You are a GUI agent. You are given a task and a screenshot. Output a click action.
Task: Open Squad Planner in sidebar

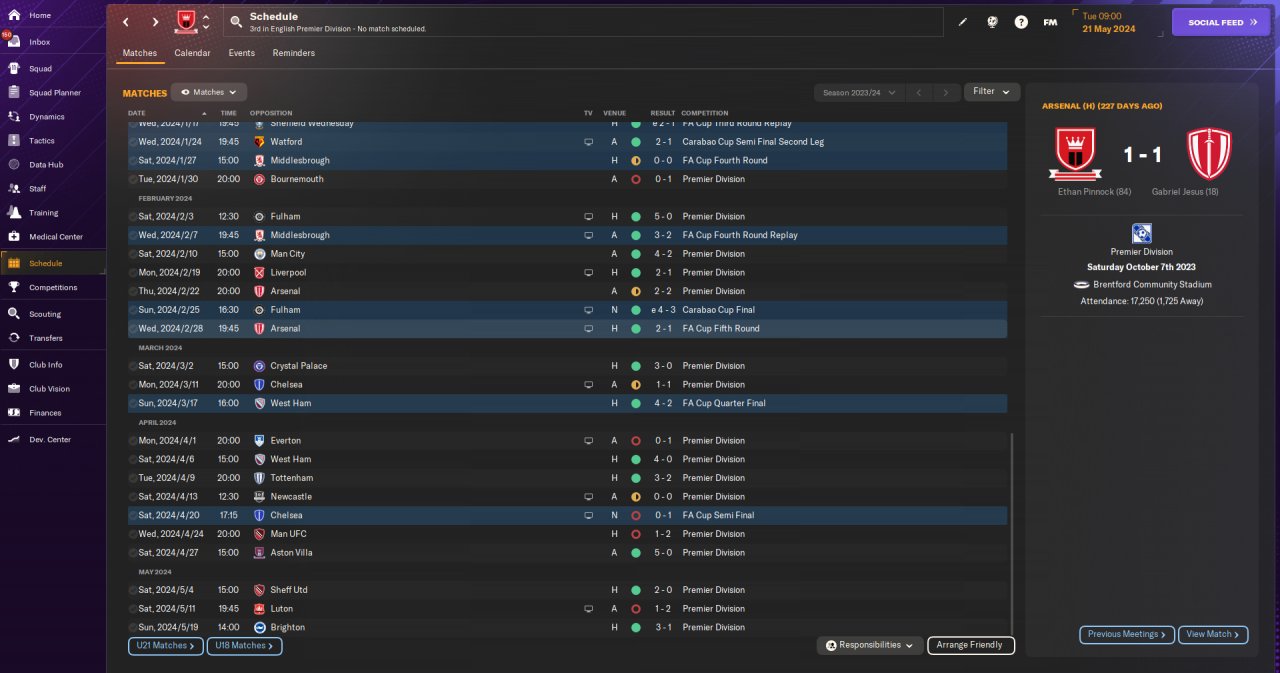click(55, 93)
